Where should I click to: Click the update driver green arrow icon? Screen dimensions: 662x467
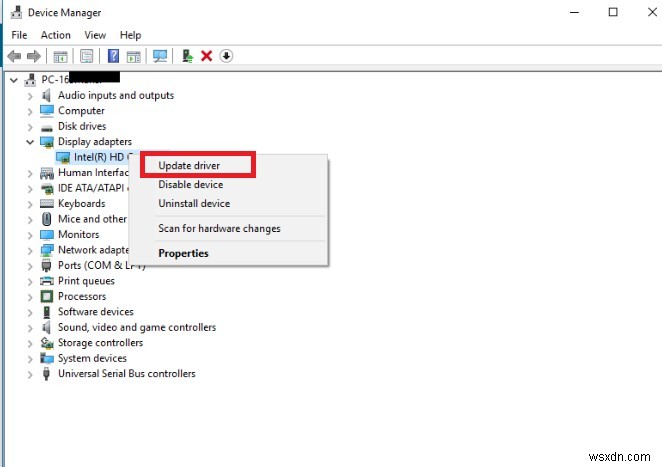click(187, 56)
